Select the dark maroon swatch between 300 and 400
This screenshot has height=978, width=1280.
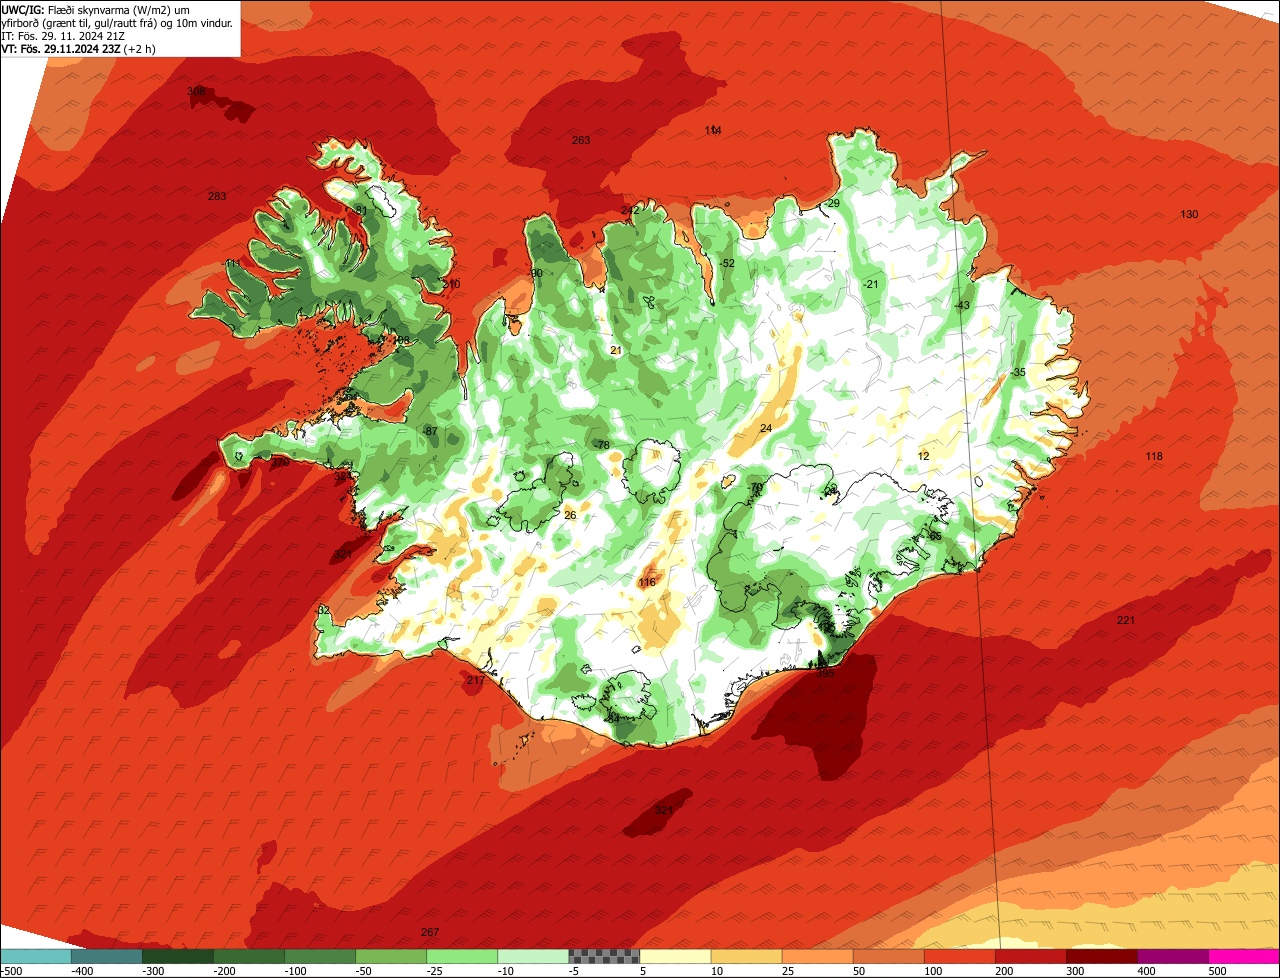[1101, 955]
